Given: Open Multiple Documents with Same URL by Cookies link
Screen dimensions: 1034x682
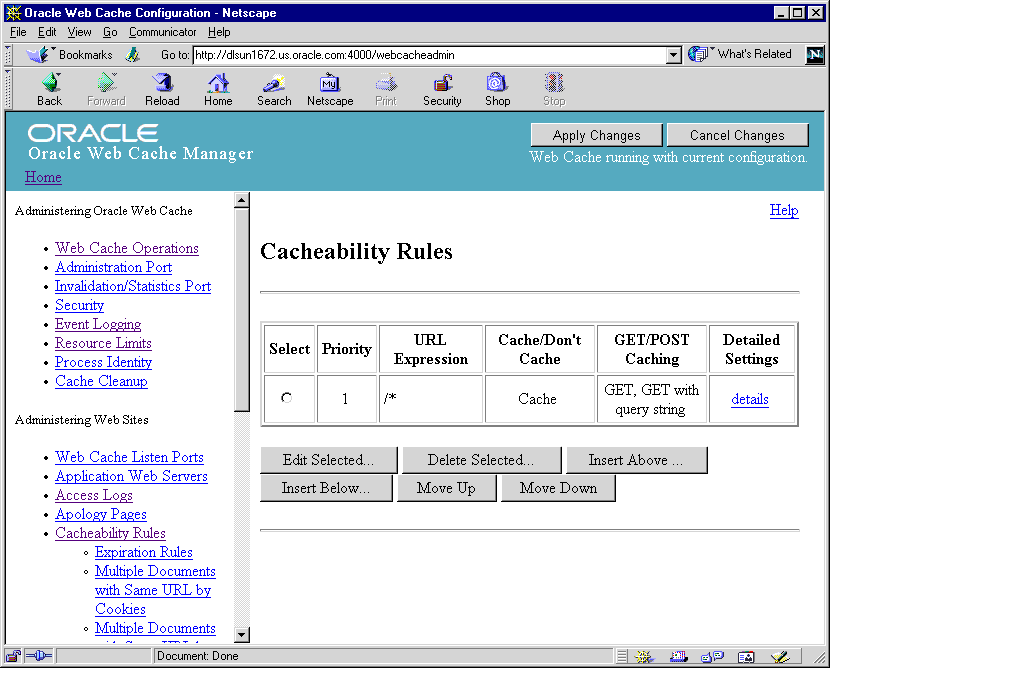Looking at the screenshot, I should [155, 590].
